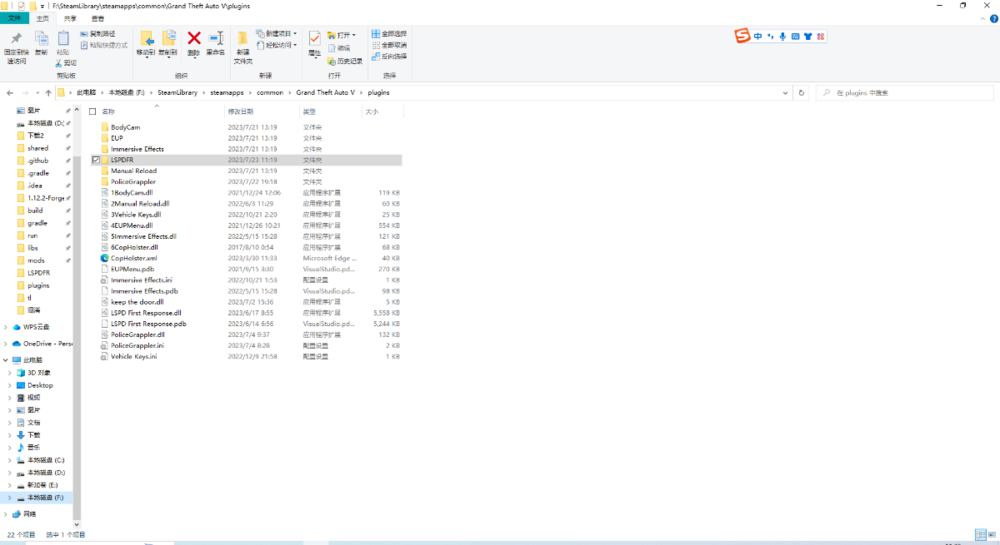This screenshot has width=1000, height=545.
Task: Collapse the This PC (此电脑) tree node
Action: click(5, 360)
